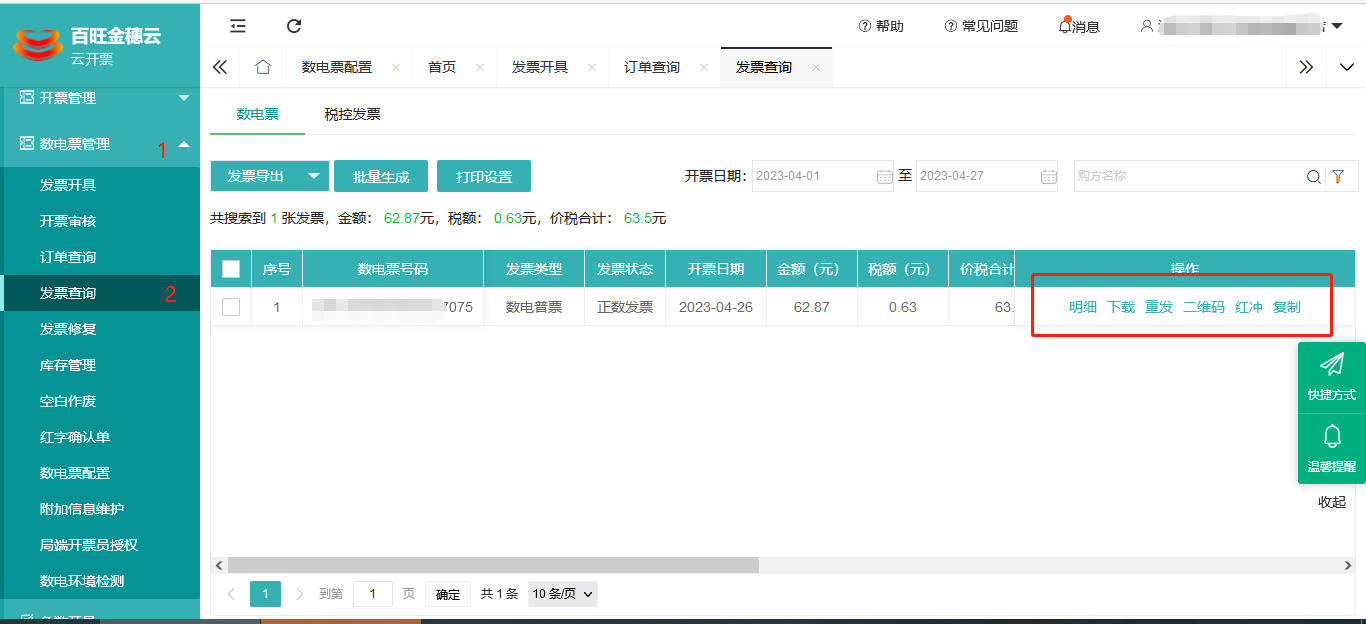Expand the 发票导出 dropdown arrow
1366x624 pixels.
click(314, 176)
